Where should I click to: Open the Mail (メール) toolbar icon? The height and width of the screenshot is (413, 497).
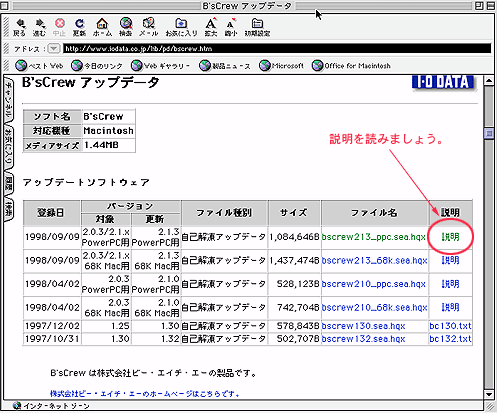tap(148, 27)
